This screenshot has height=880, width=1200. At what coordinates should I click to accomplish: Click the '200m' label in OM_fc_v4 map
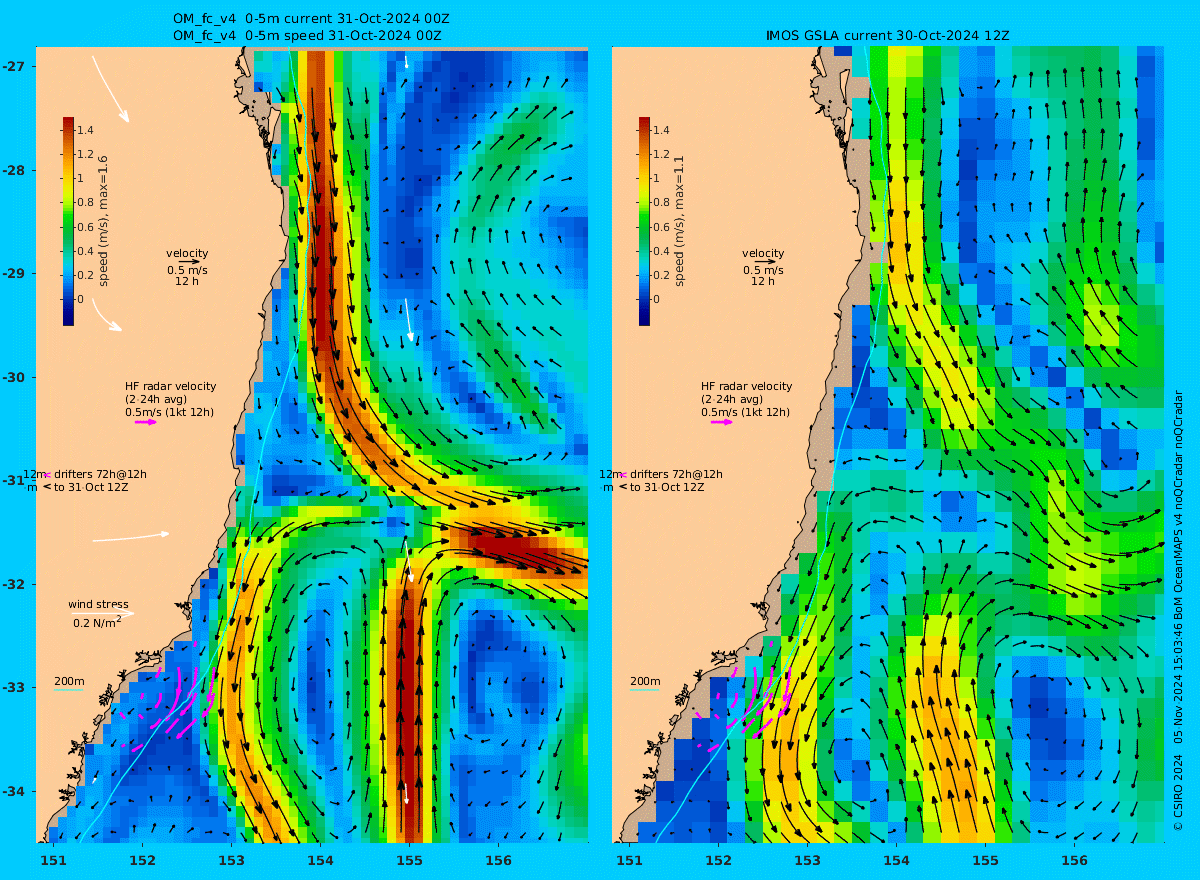click(x=69, y=681)
